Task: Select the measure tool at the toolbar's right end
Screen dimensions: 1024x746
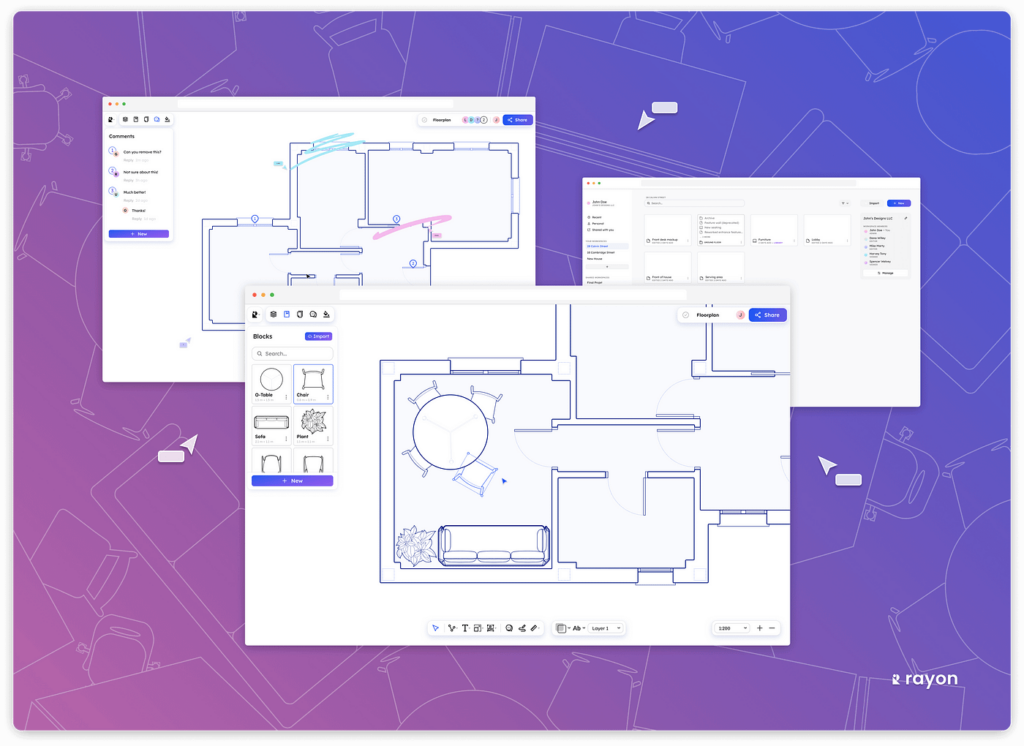Action: click(x=533, y=628)
